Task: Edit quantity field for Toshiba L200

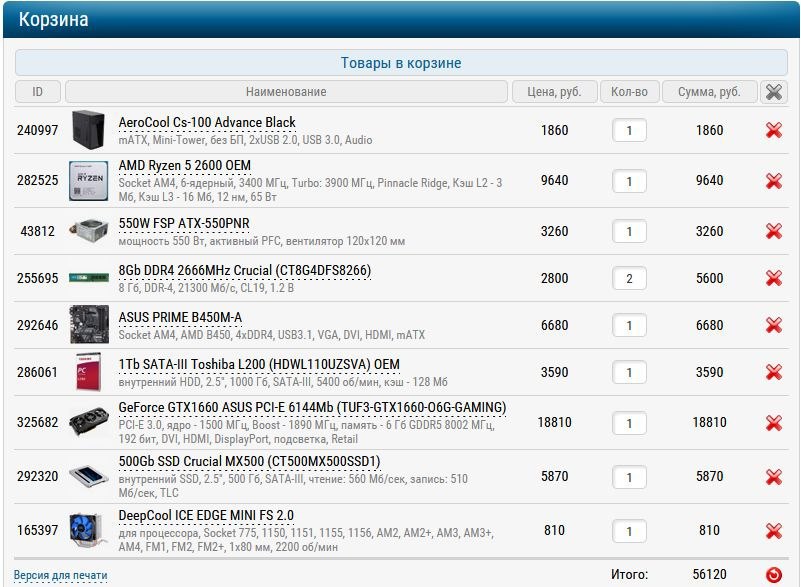Action: 629,372
